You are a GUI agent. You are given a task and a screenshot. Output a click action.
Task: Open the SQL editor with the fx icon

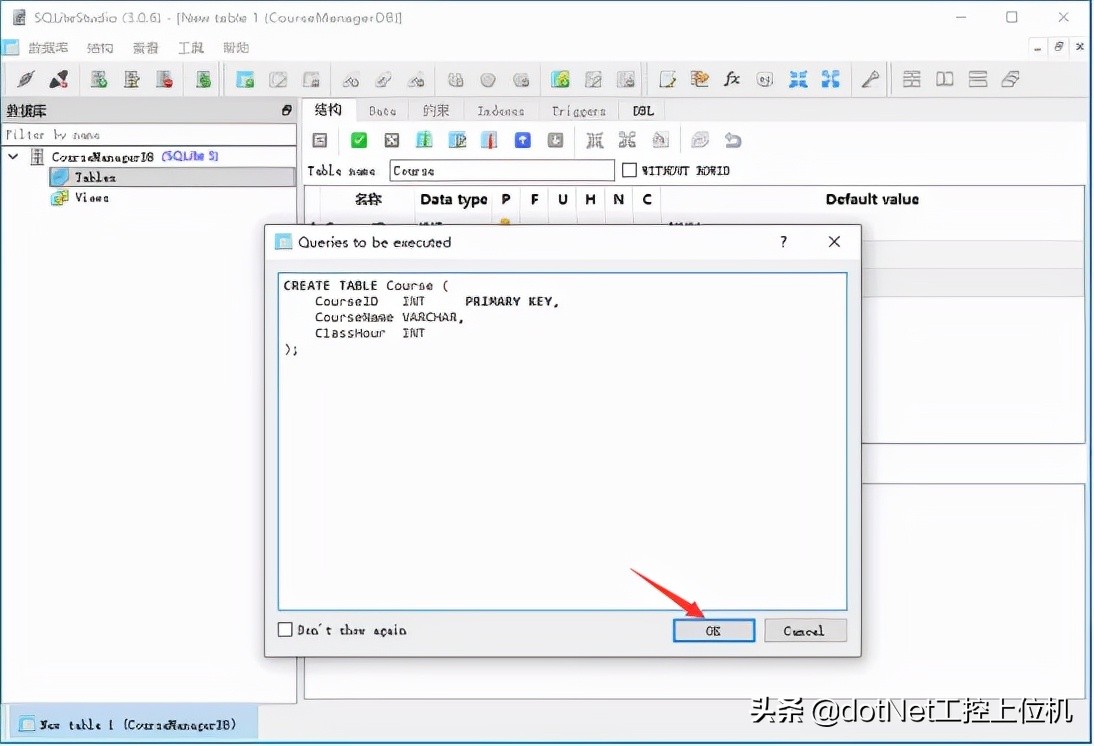point(731,79)
